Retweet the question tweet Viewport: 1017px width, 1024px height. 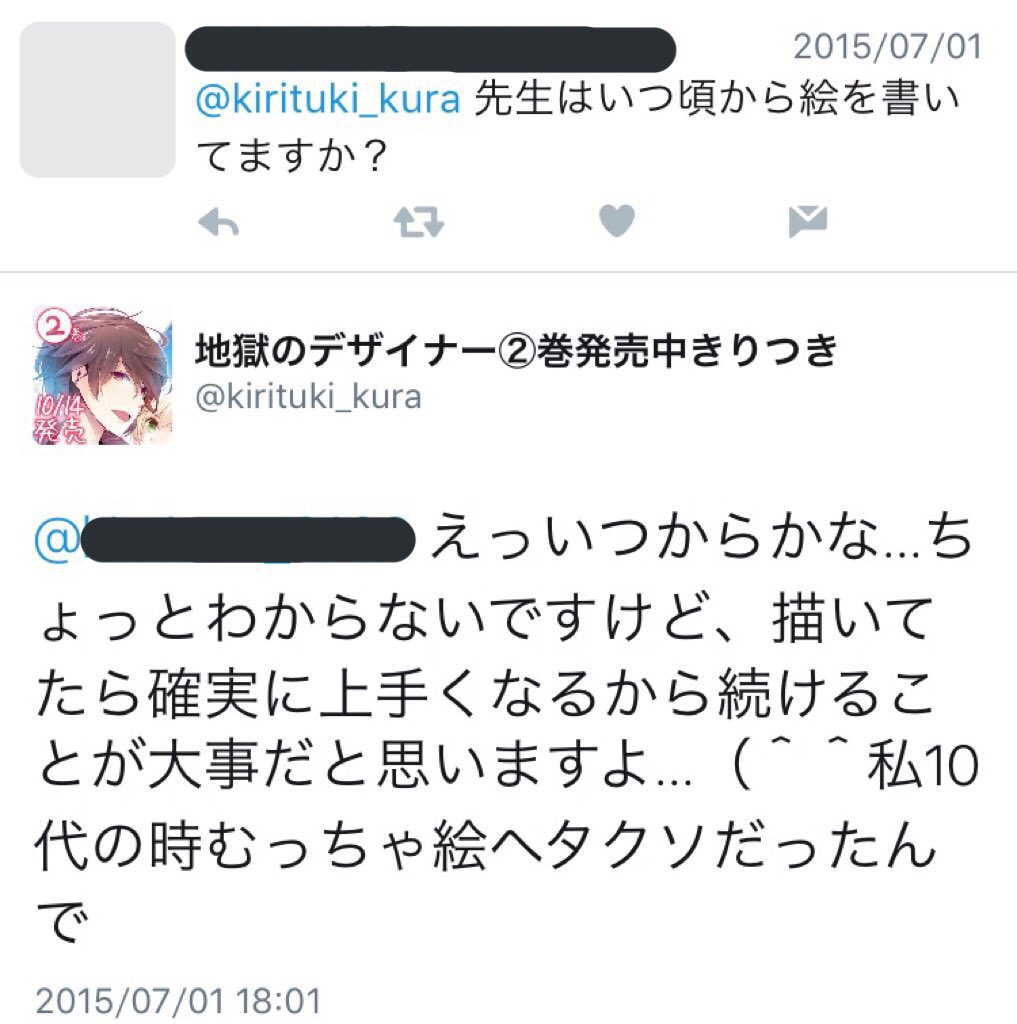[x=419, y=222]
